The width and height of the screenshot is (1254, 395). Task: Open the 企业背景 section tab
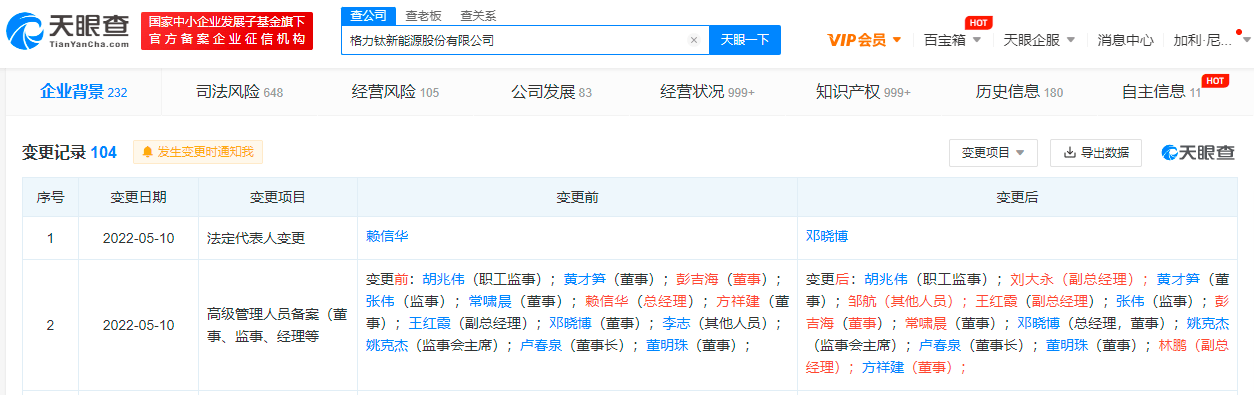(x=83, y=92)
